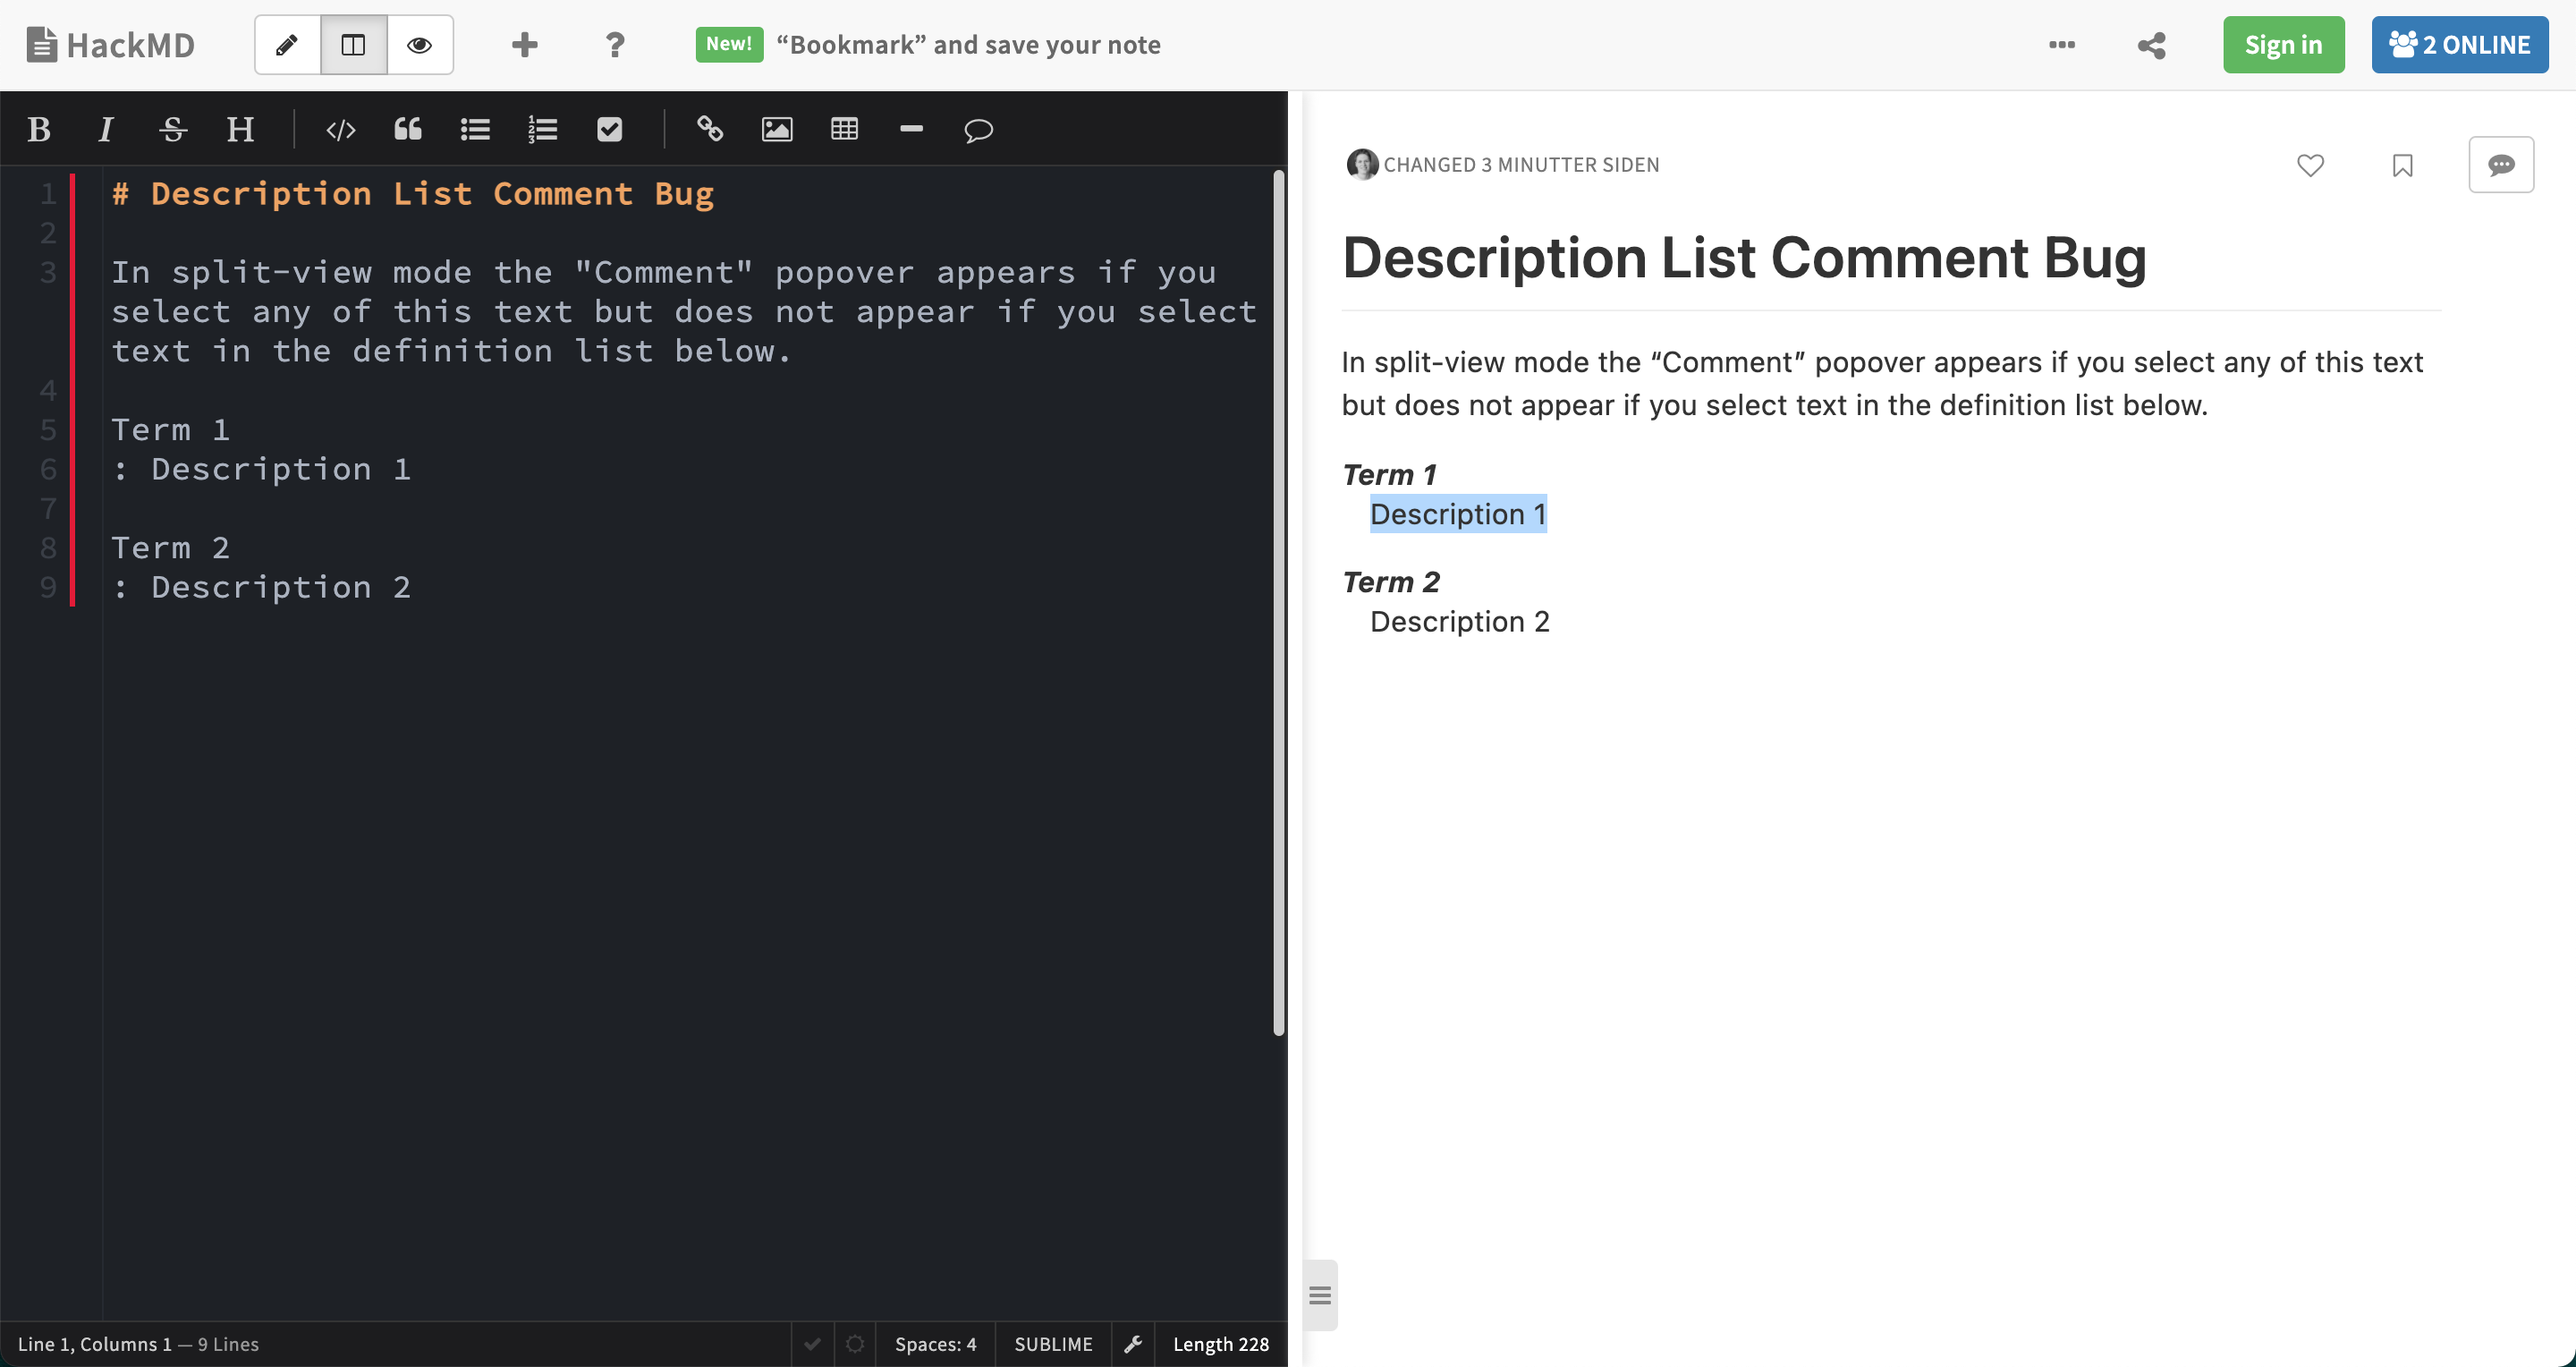Viewport: 2576px width, 1367px height.
Task: Open the help menu with the question mark
Action: (x=615, y=44)
